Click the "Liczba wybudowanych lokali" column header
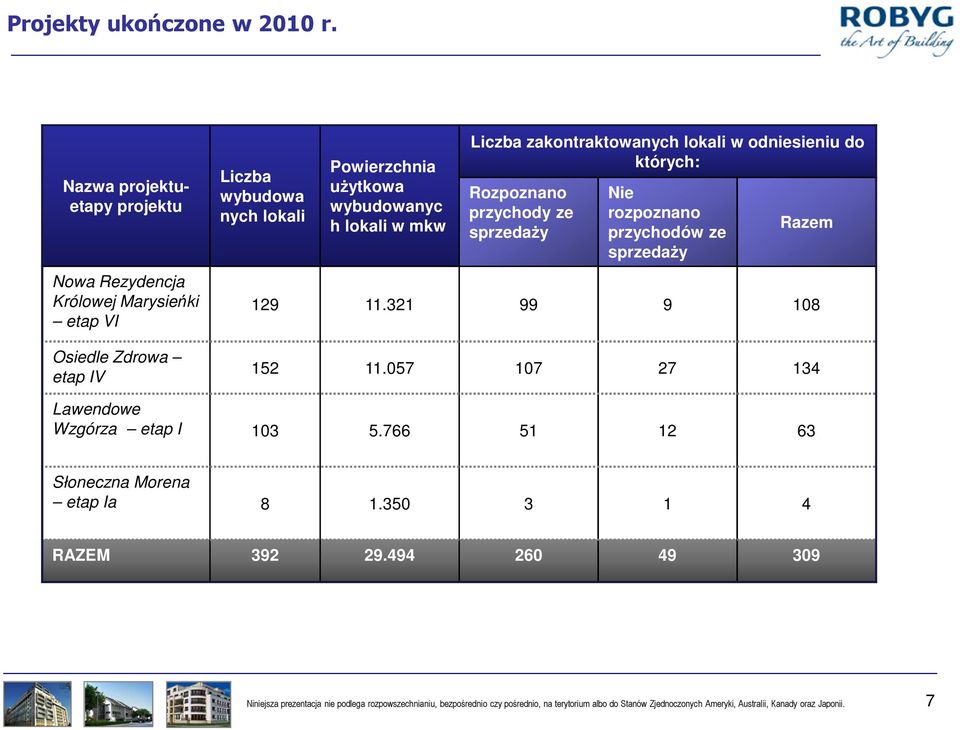 (x=265, y=196)
